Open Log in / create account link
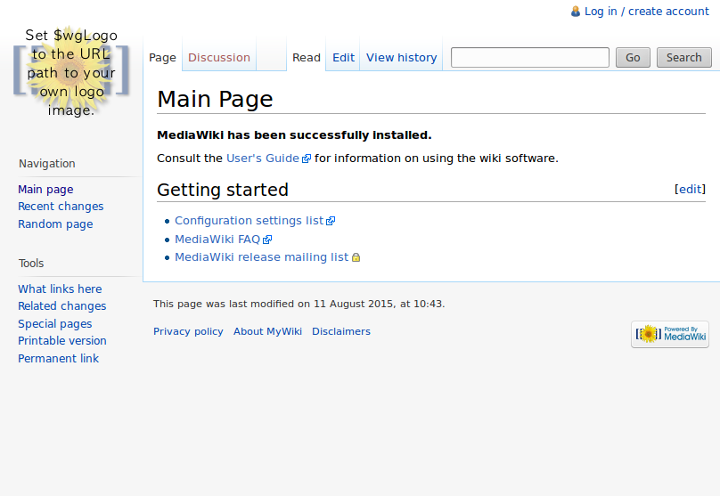The height and width of the screenshot is (496, 720). pyautogui.click(x=647, y=11)
